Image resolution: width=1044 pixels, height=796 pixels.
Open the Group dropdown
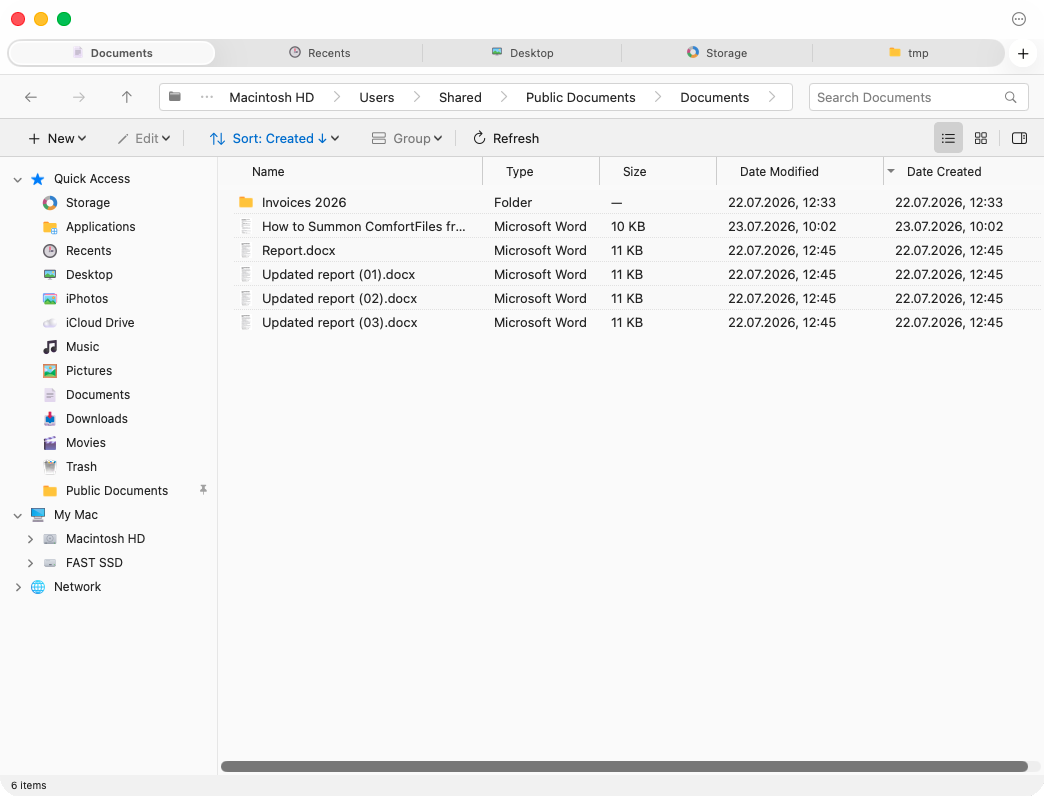pos(407,138)
